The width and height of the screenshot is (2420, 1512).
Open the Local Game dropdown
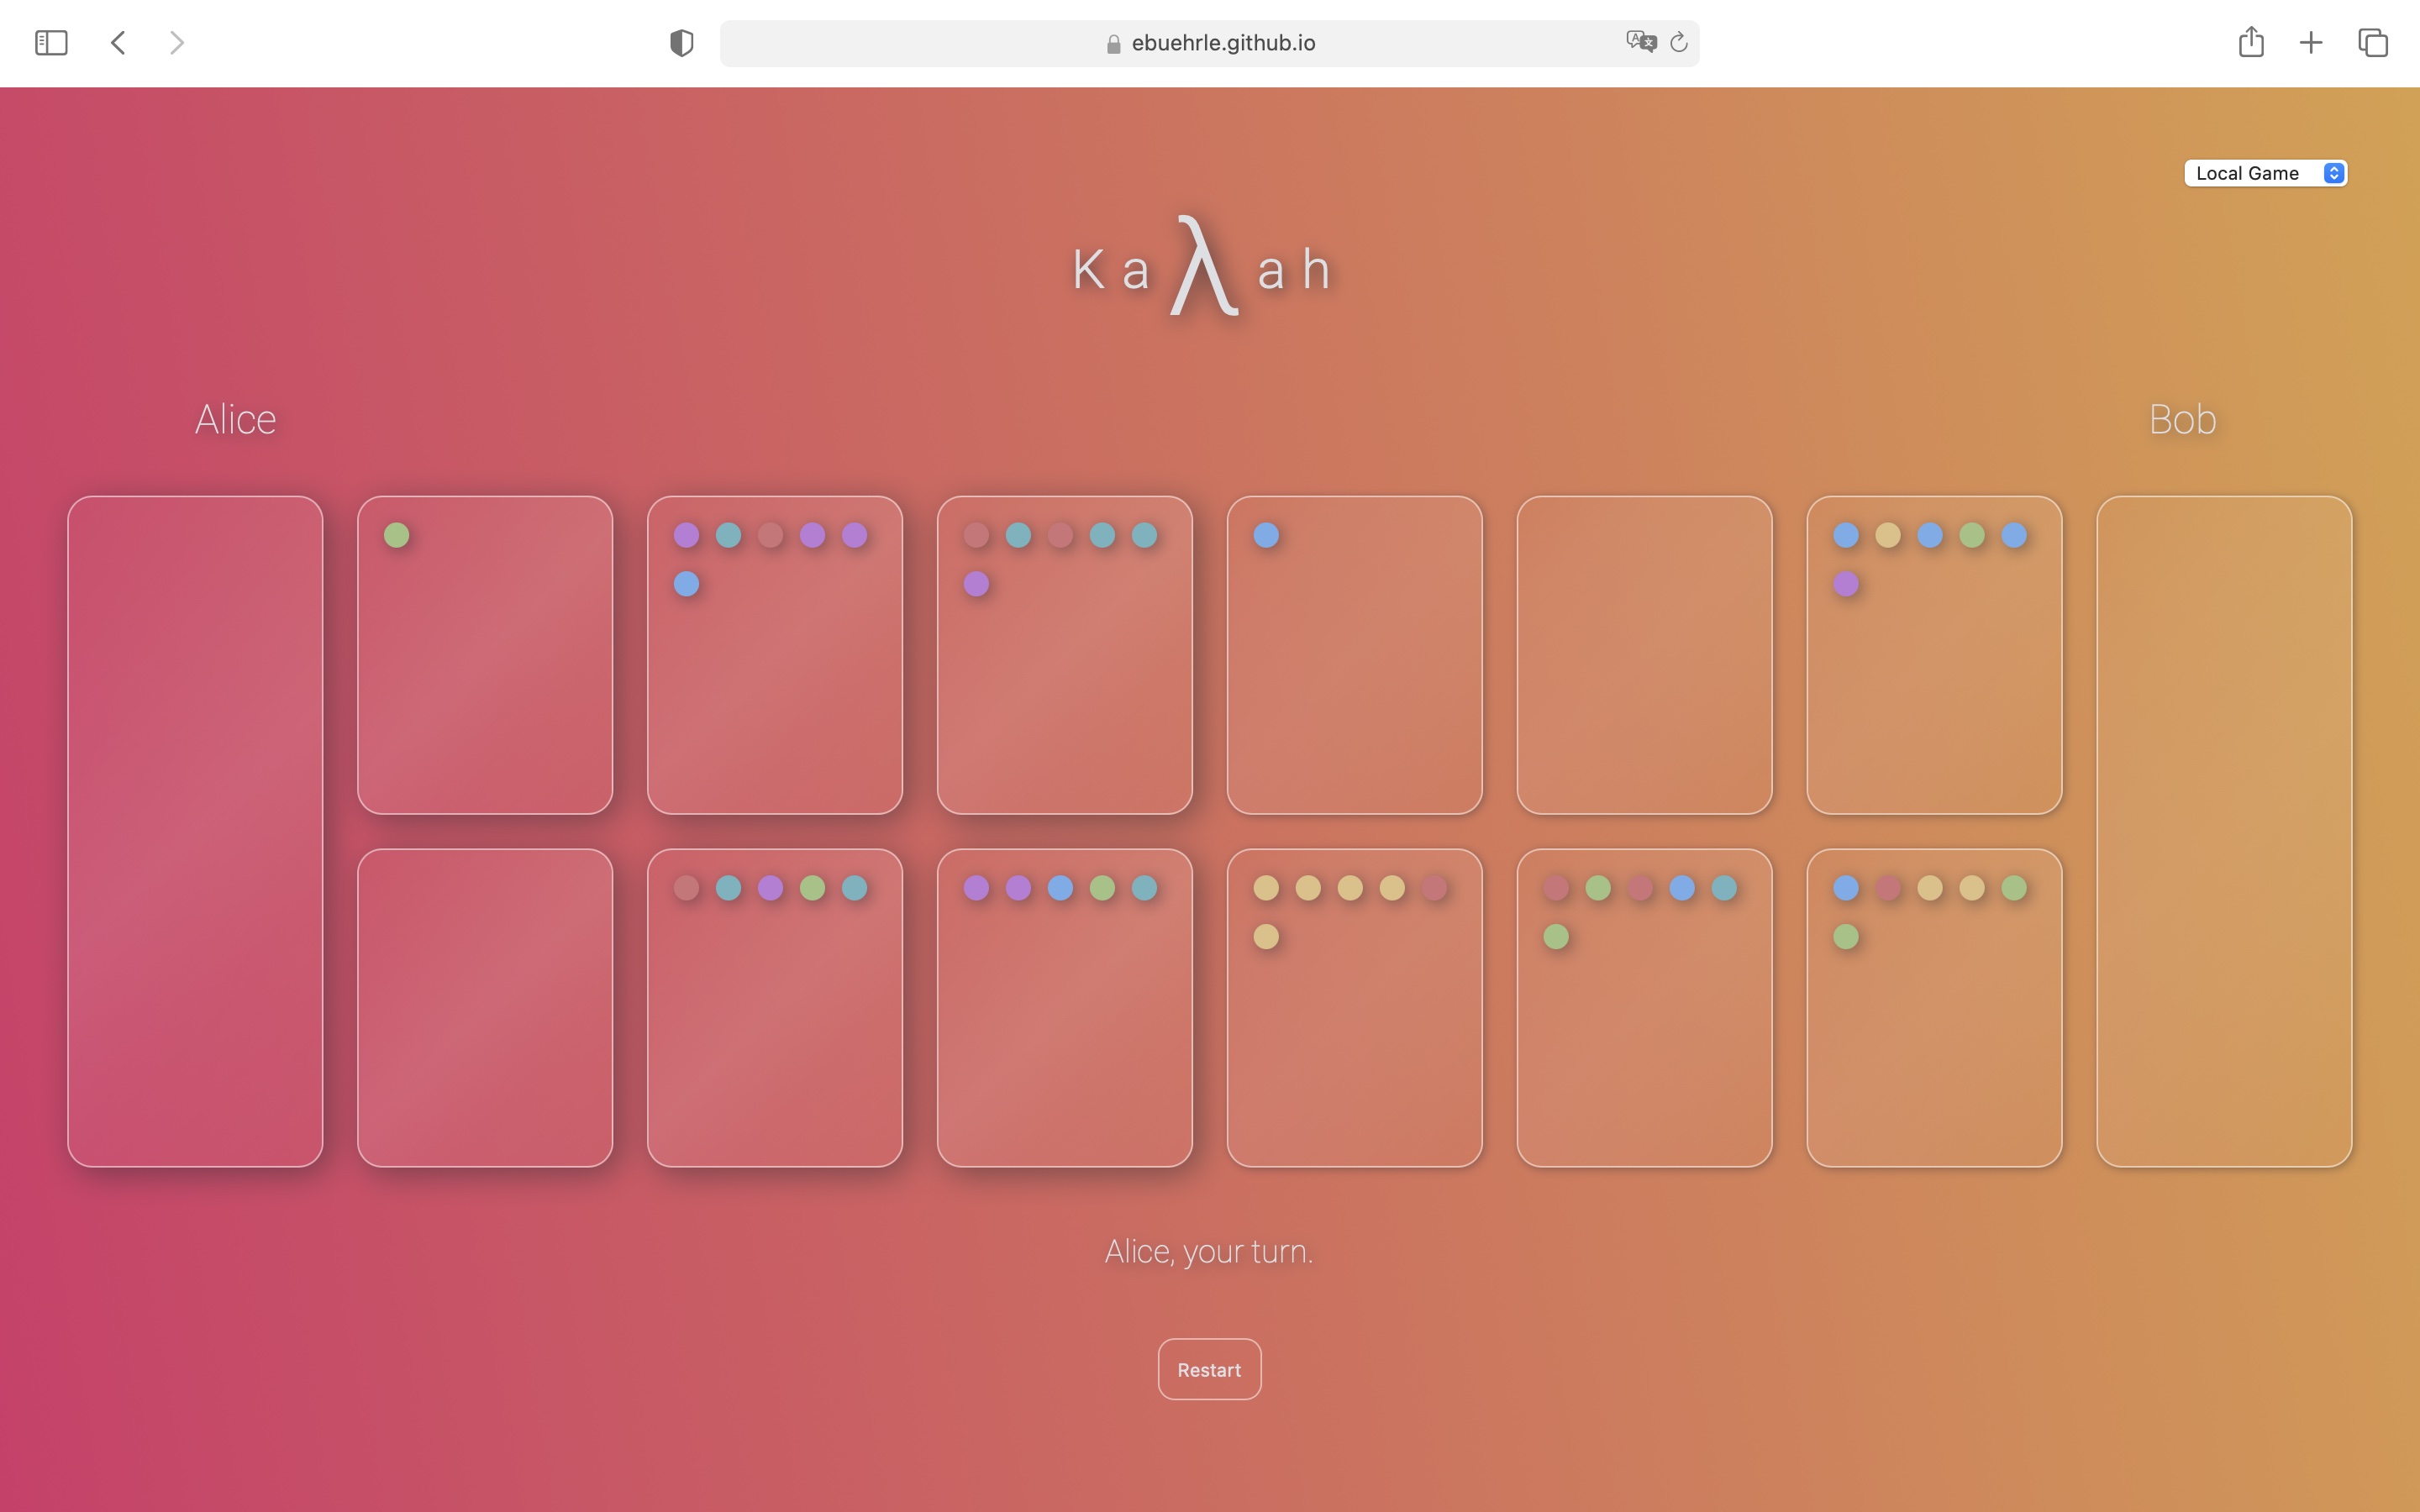tap(2265, 173)
